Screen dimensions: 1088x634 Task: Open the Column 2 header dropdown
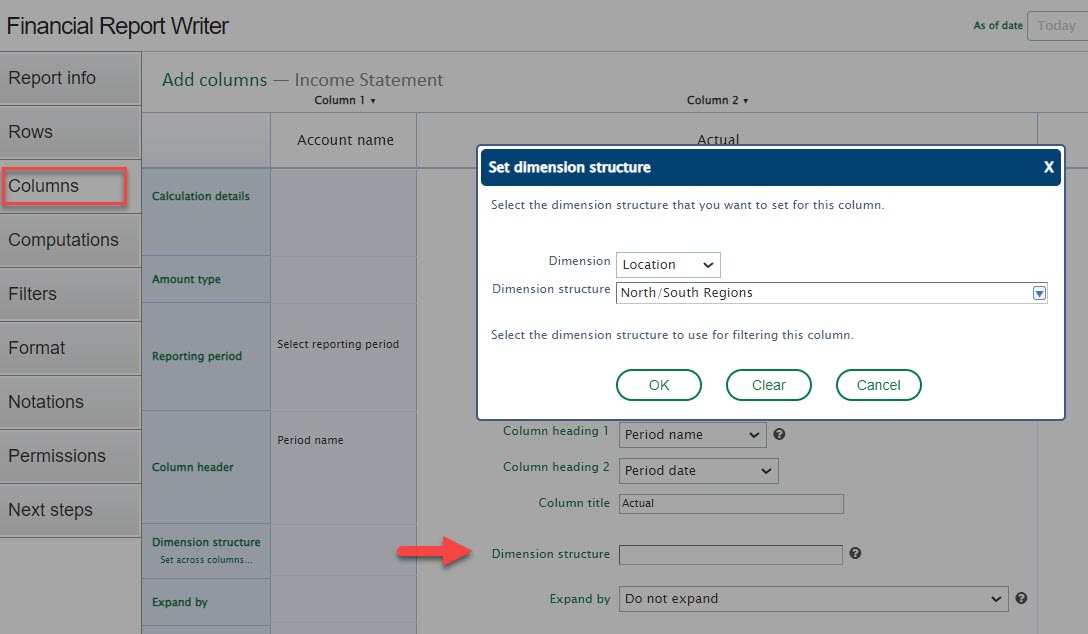coord(718,100)
